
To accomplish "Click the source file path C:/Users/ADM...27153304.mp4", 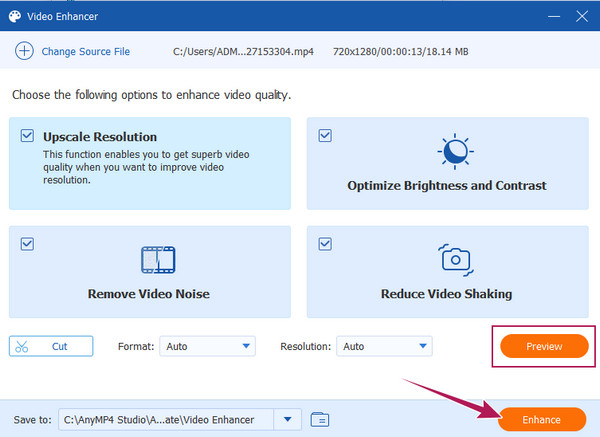I will tap(243, 52).
